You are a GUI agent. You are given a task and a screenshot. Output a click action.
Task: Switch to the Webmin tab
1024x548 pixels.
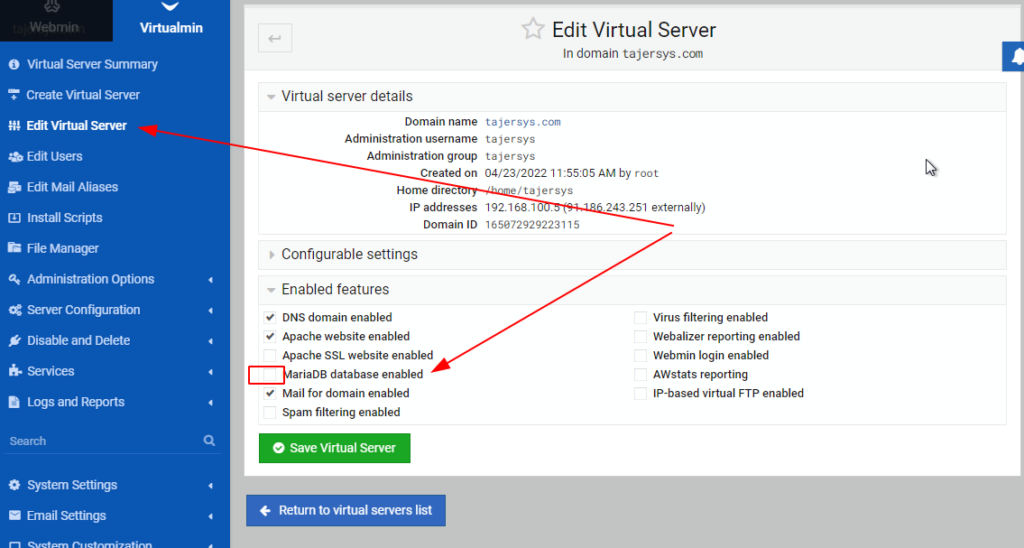[x=56, y=20]
